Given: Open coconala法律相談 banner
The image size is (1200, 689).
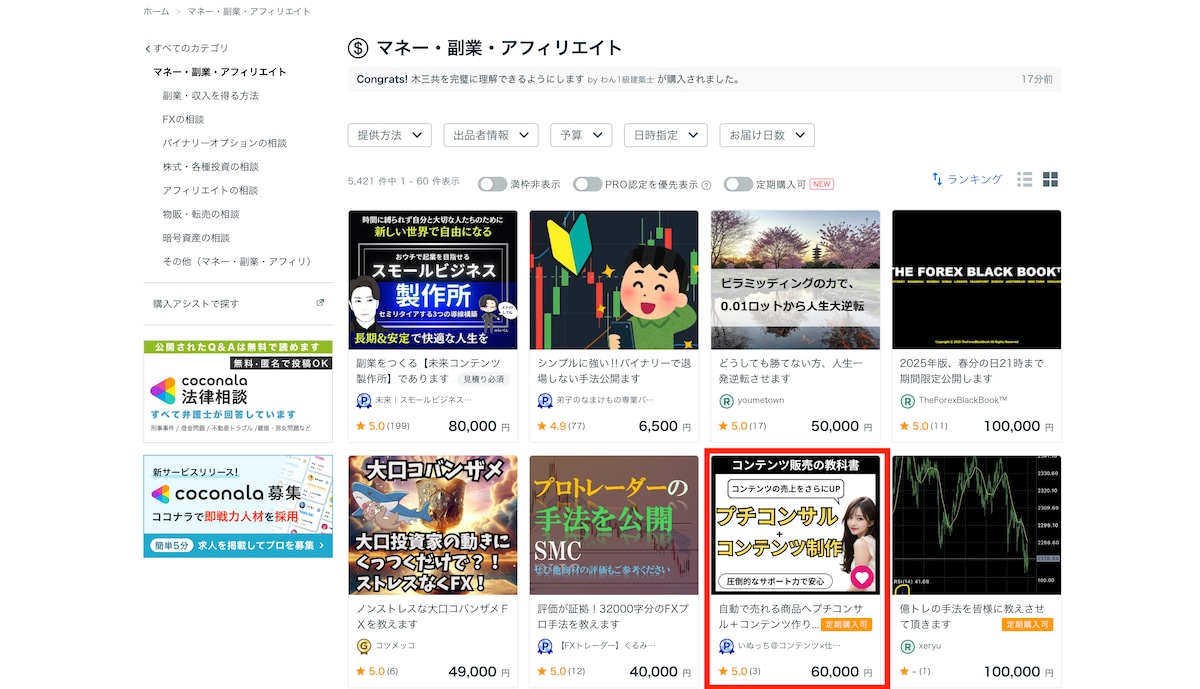Looking at the screenshot, I should (x=238, y=389).
